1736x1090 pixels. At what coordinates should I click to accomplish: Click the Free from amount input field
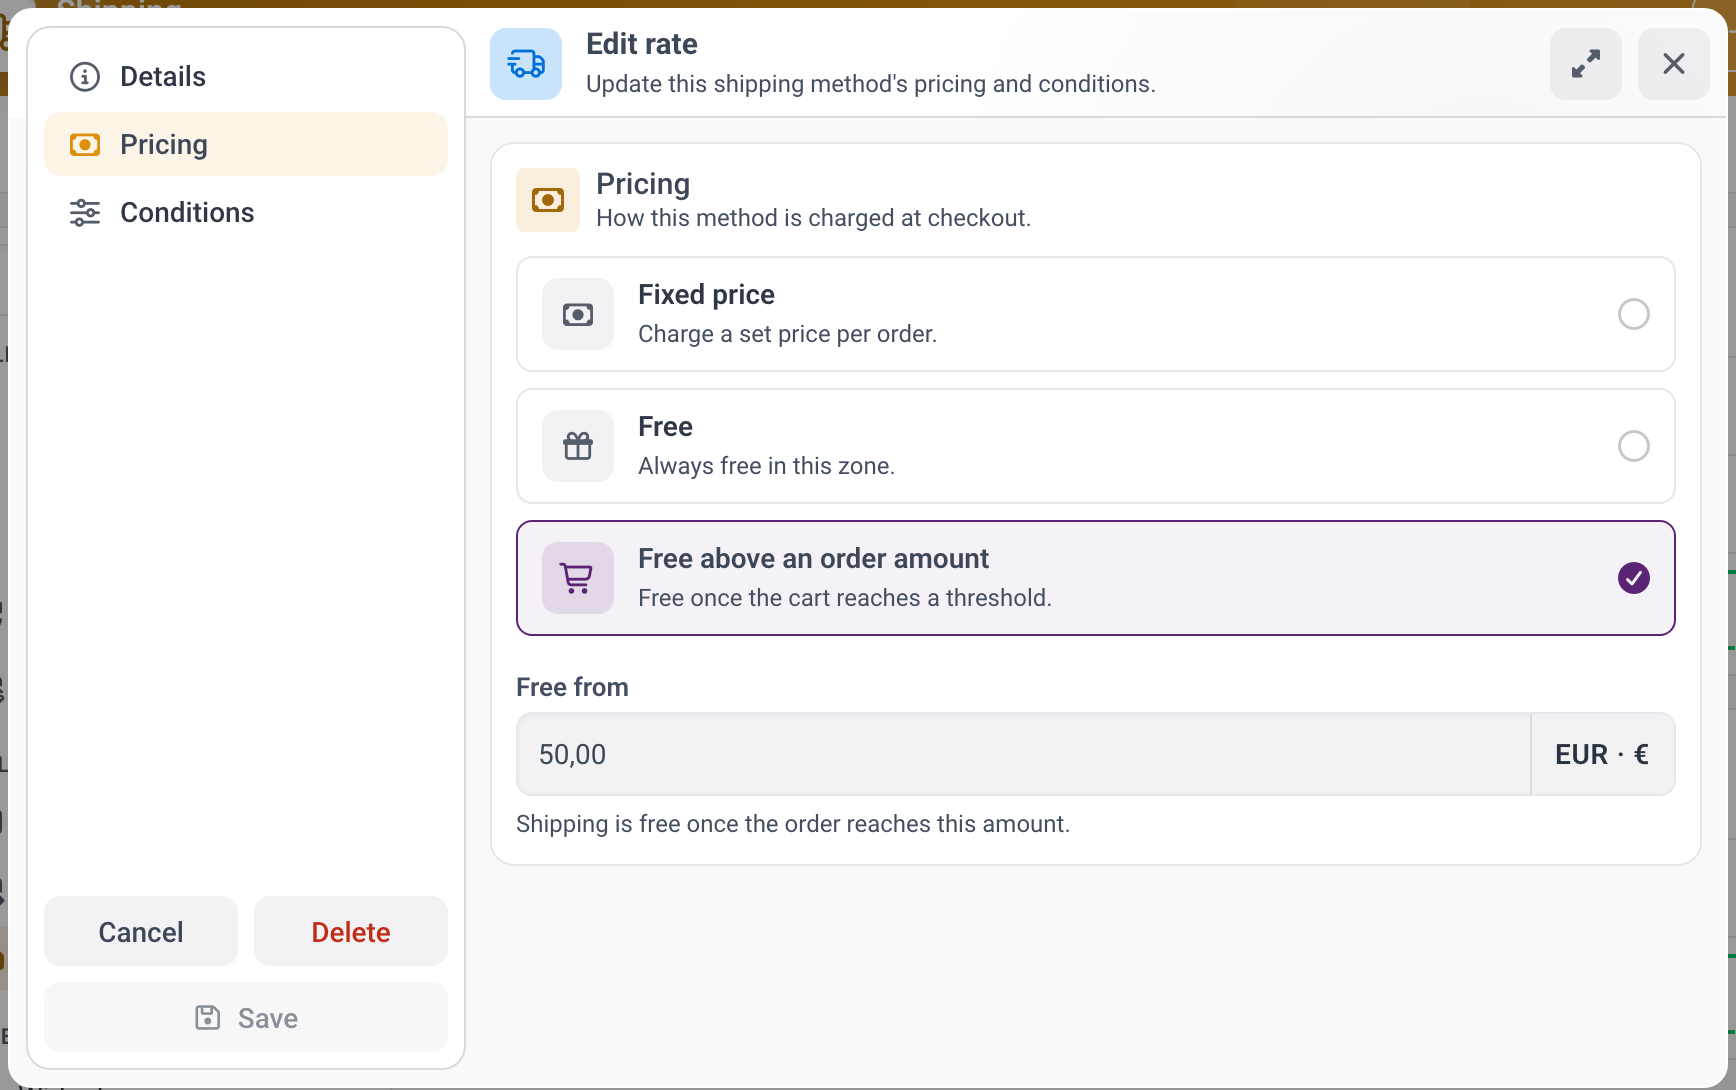click(1024, 754)
